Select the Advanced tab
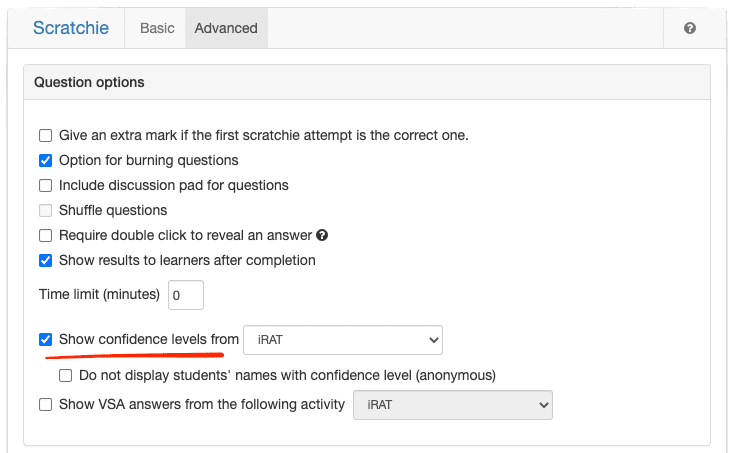735x453 pixels. tap(226, 28)
